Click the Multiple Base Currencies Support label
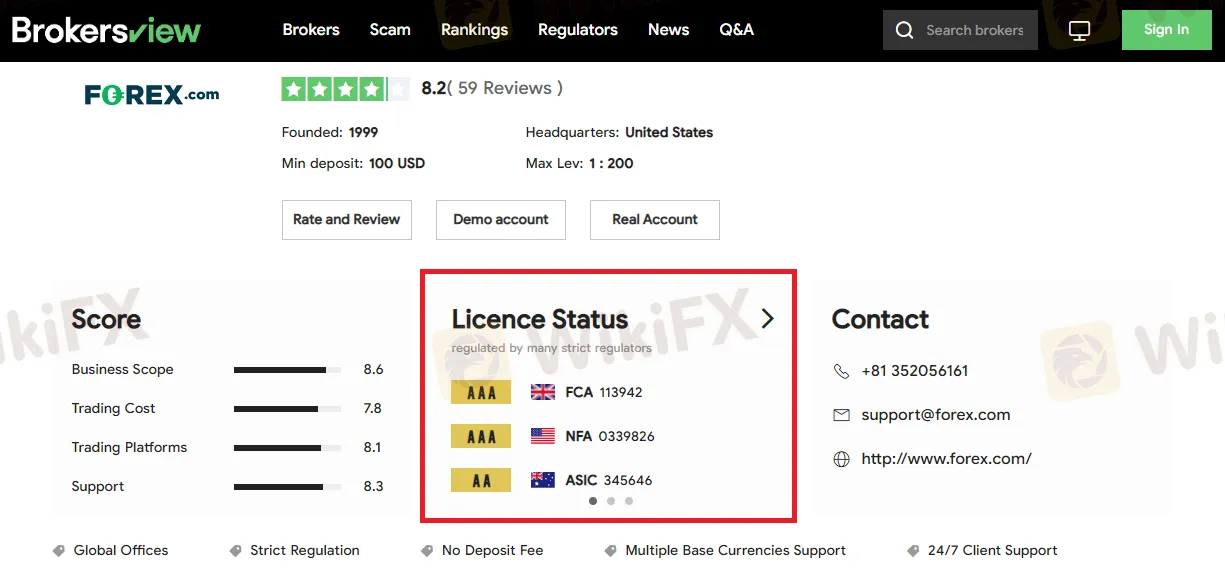Screen dimensions: 1225x579 tap(736, 550)
